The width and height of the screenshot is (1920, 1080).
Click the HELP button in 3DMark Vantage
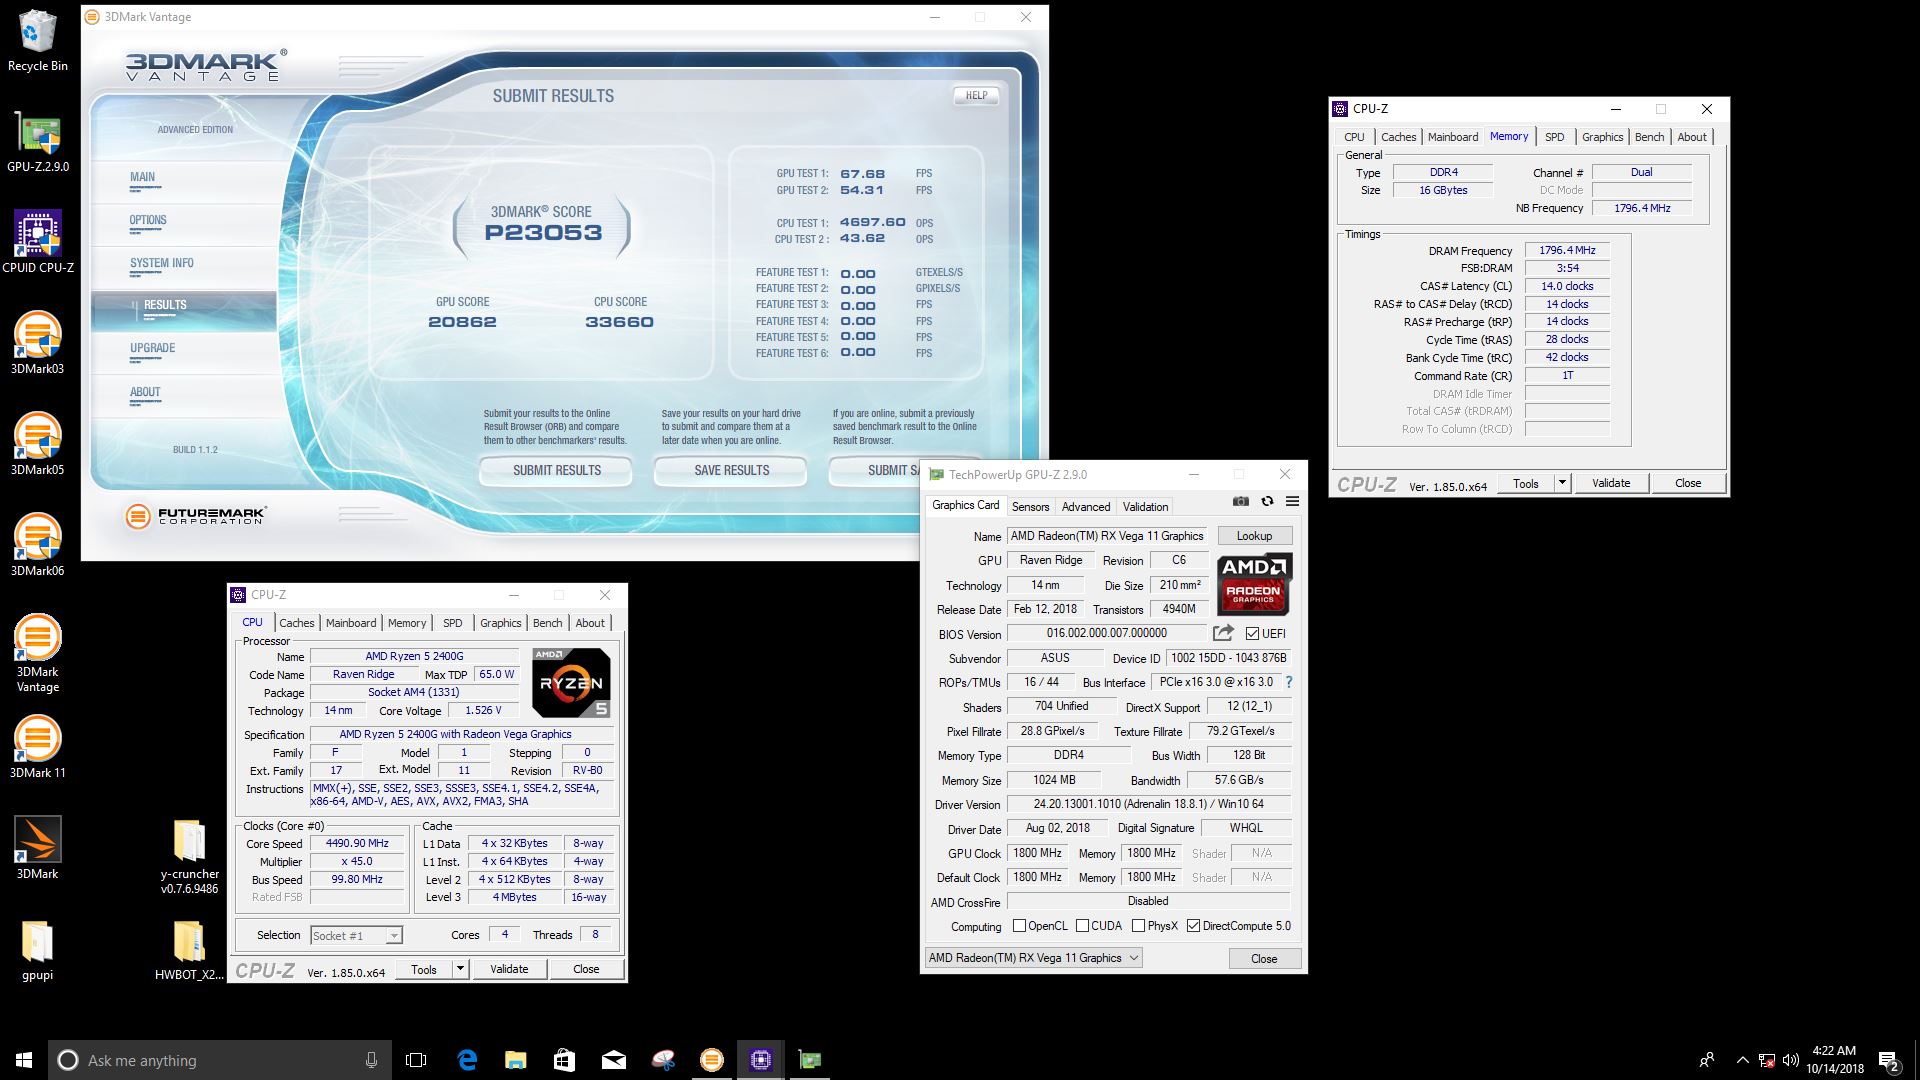[x=976, y=96]
